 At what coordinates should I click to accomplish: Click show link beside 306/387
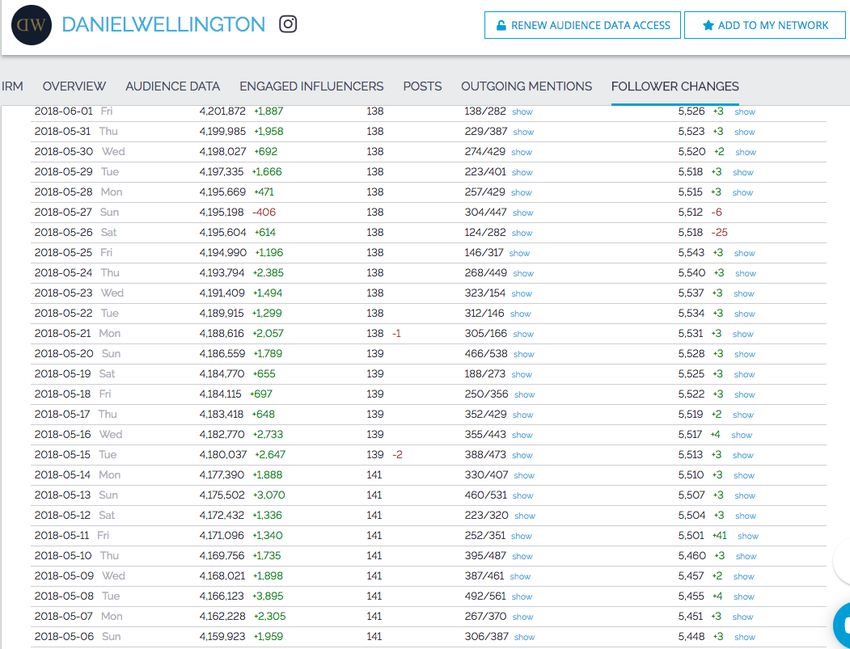525,637
